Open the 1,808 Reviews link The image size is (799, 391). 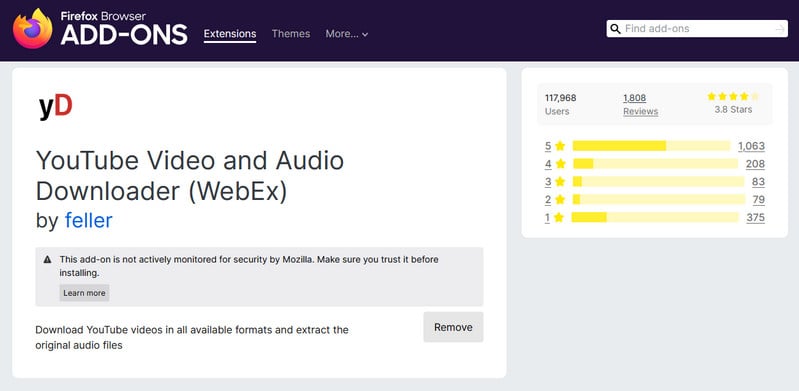[634, 98]
